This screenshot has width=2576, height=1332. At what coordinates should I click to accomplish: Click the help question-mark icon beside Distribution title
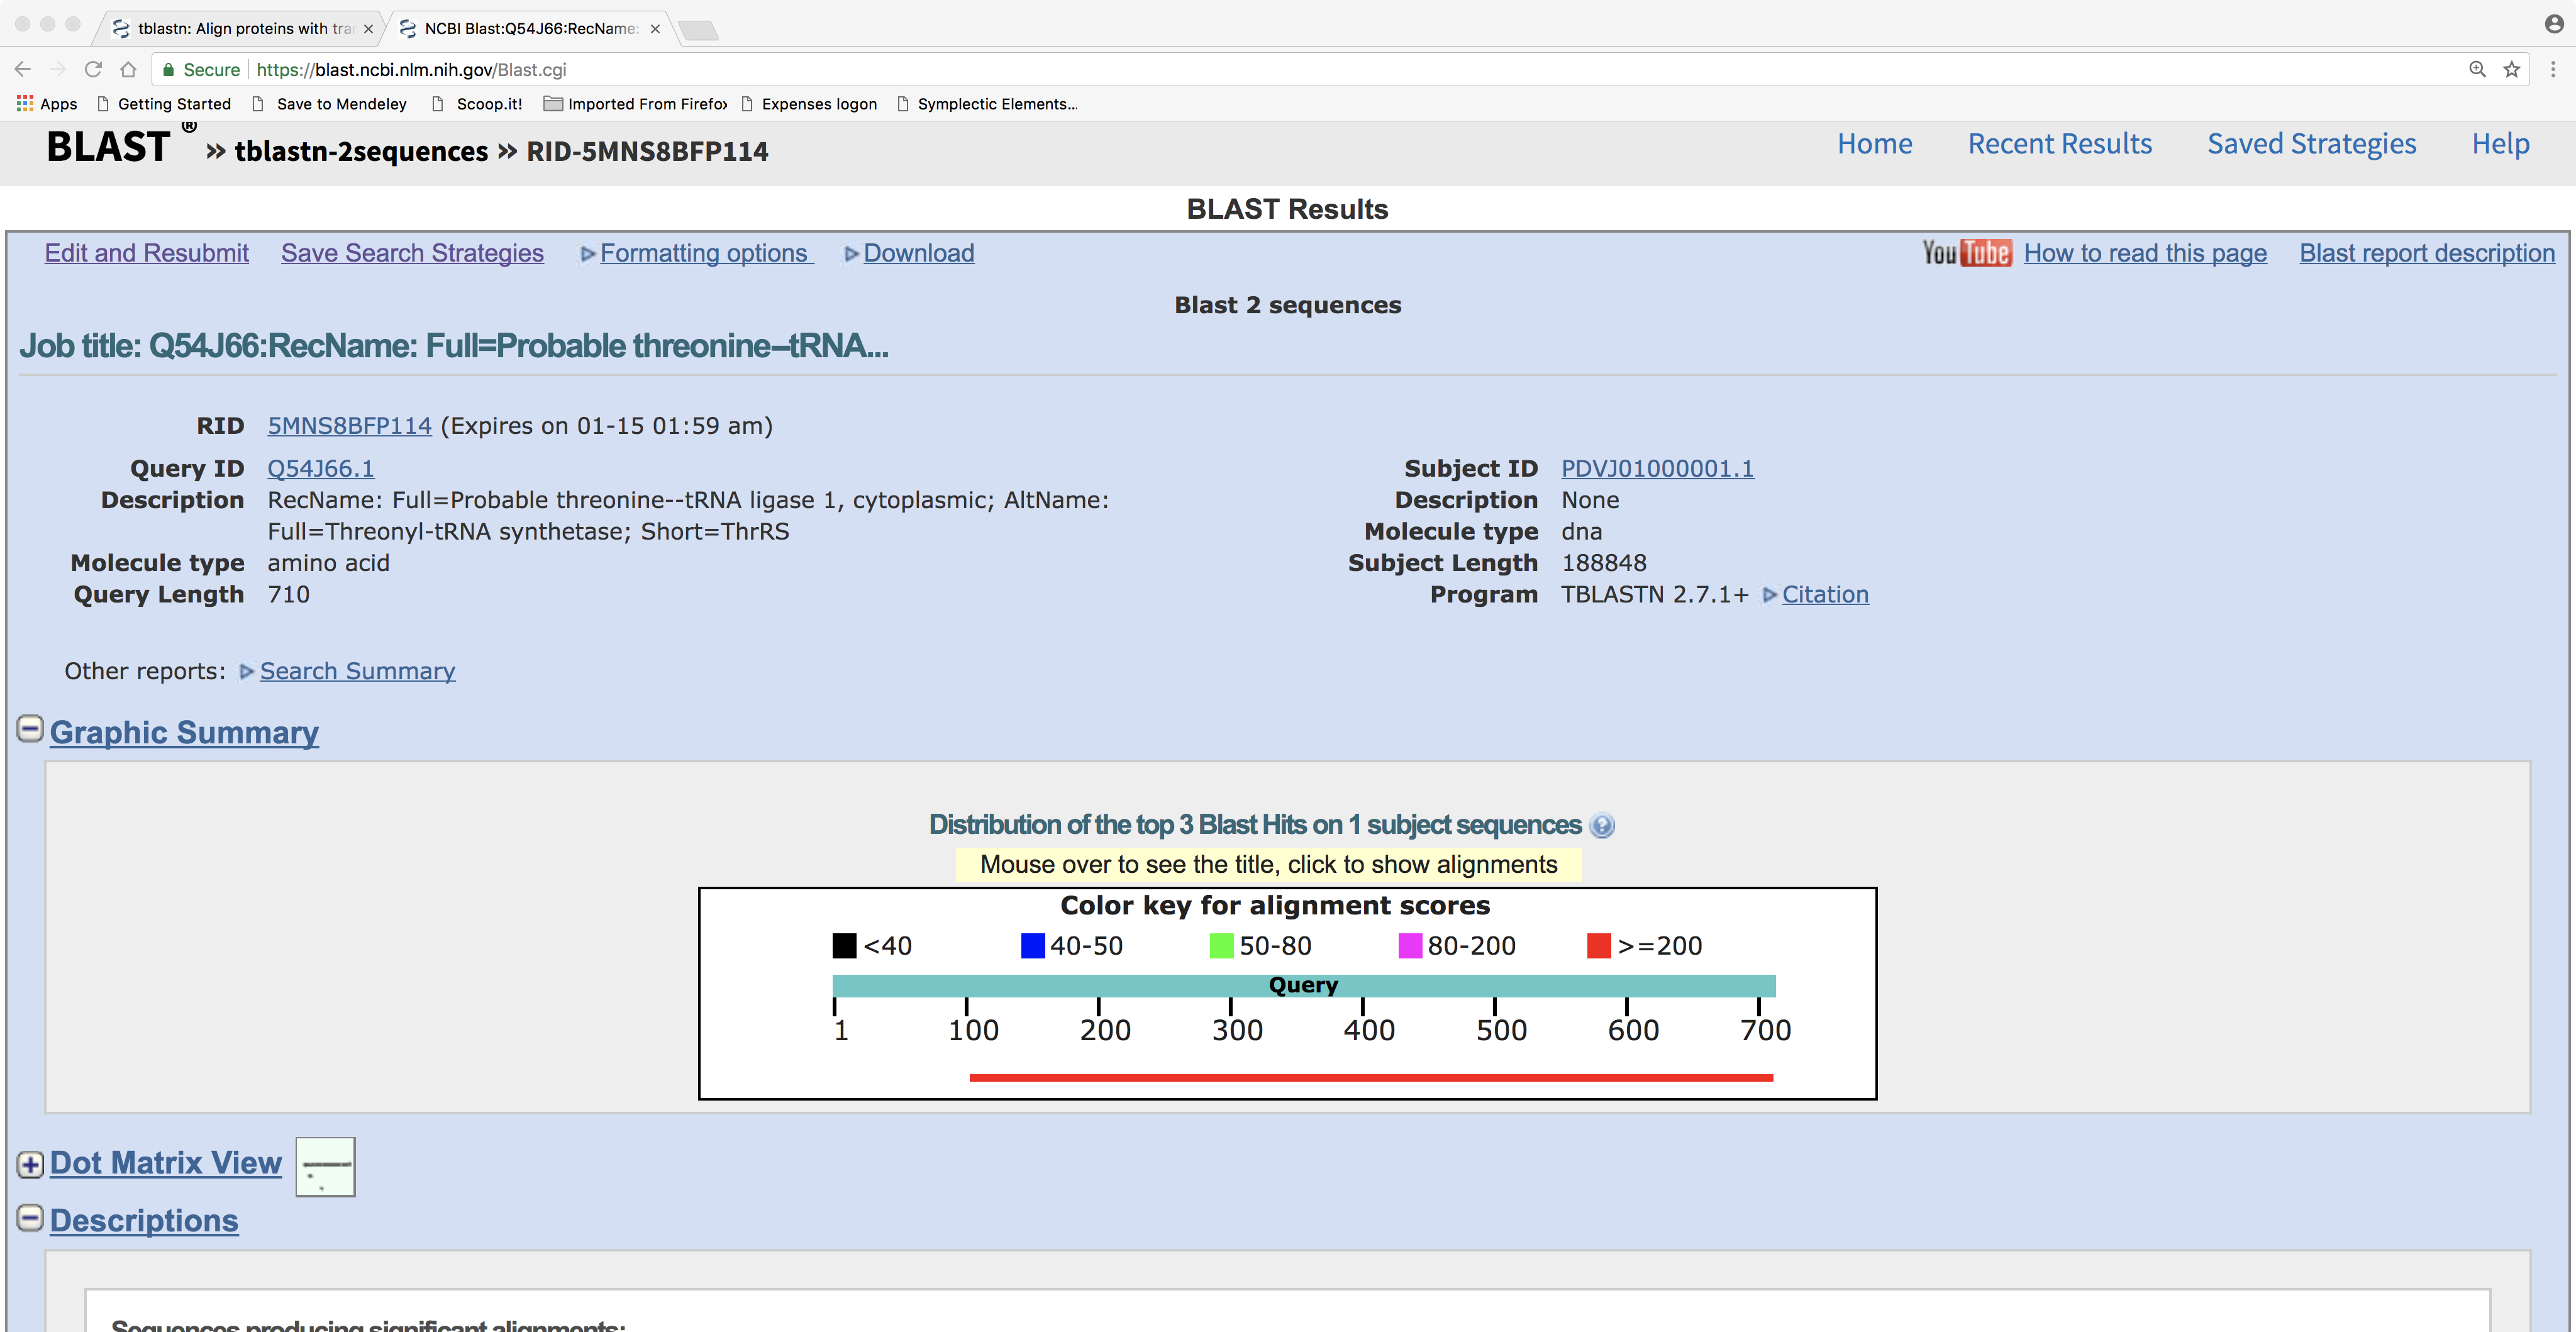coord(1602,826)
